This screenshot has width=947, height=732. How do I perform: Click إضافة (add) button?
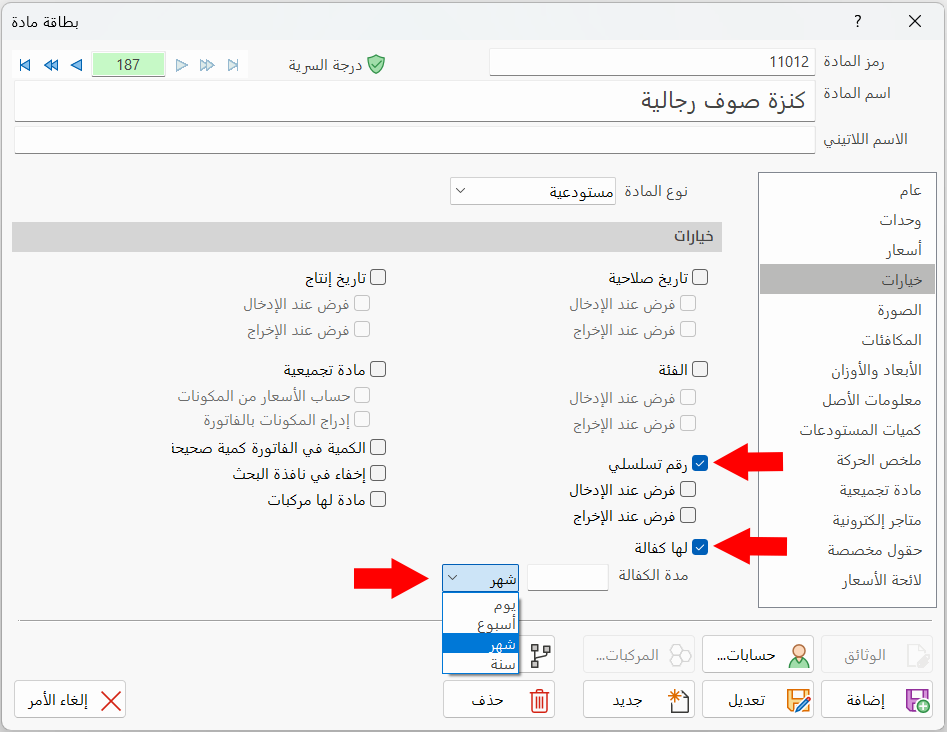tap(877, 699)
